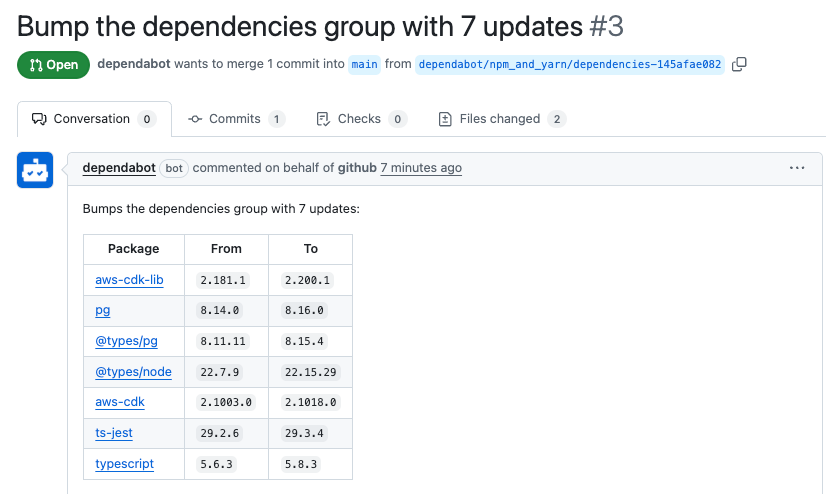Image resolution: width=826 pixels, height=494 pixels.
Task: Click the main base branch link
Action: click(x=365, y=65)
